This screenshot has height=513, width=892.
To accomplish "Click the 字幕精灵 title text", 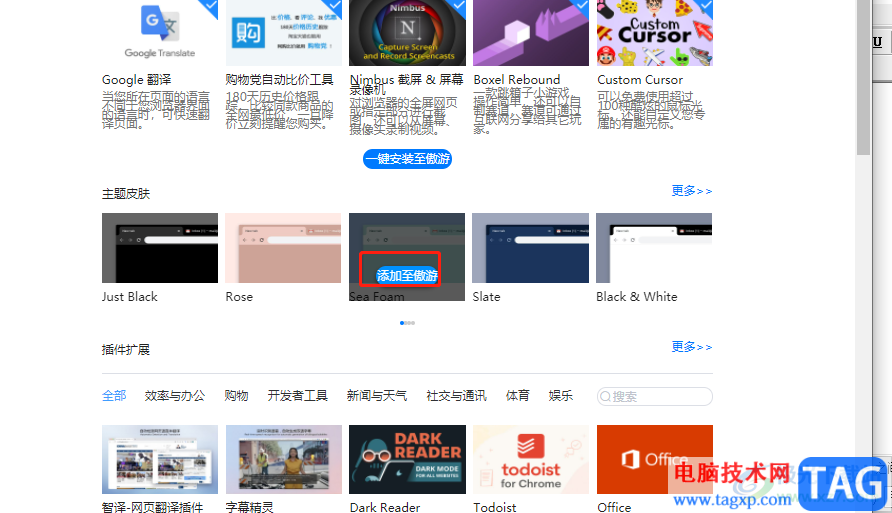I will click(250, 507).
